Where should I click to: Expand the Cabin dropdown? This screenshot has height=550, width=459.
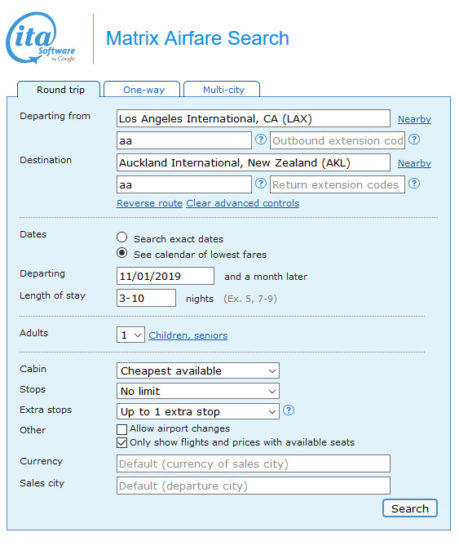pos(198,371)
